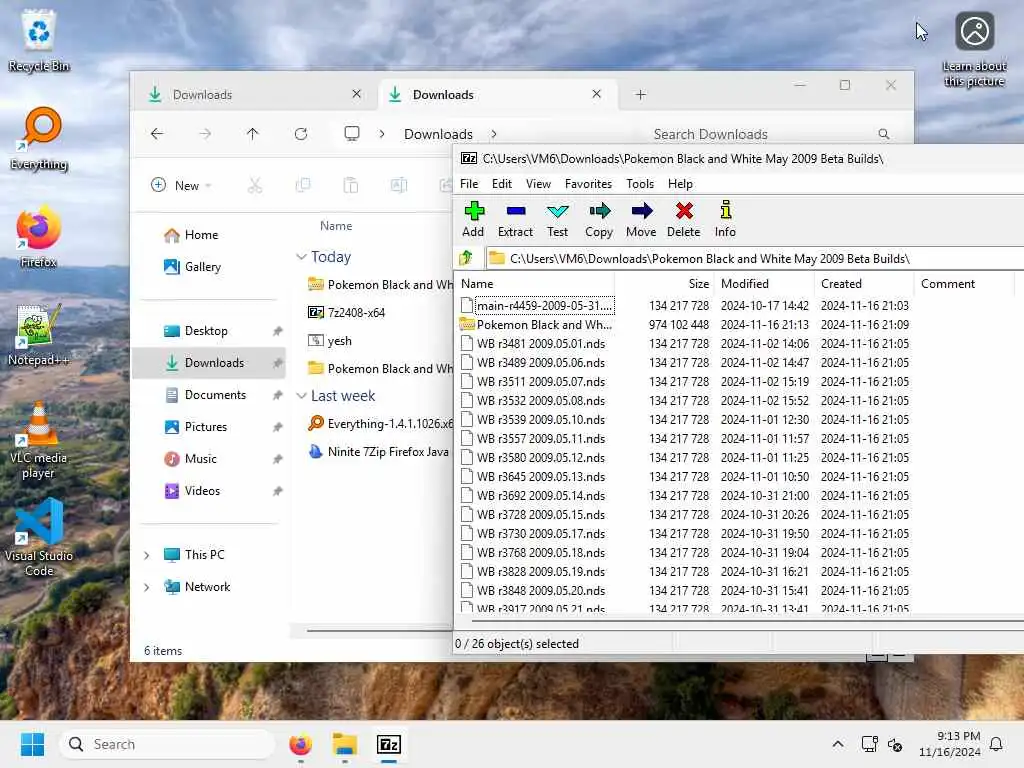Open the Help menu in 7-Zip
The width and height of the screenshot is (1024, 768).
pos(680,184)
